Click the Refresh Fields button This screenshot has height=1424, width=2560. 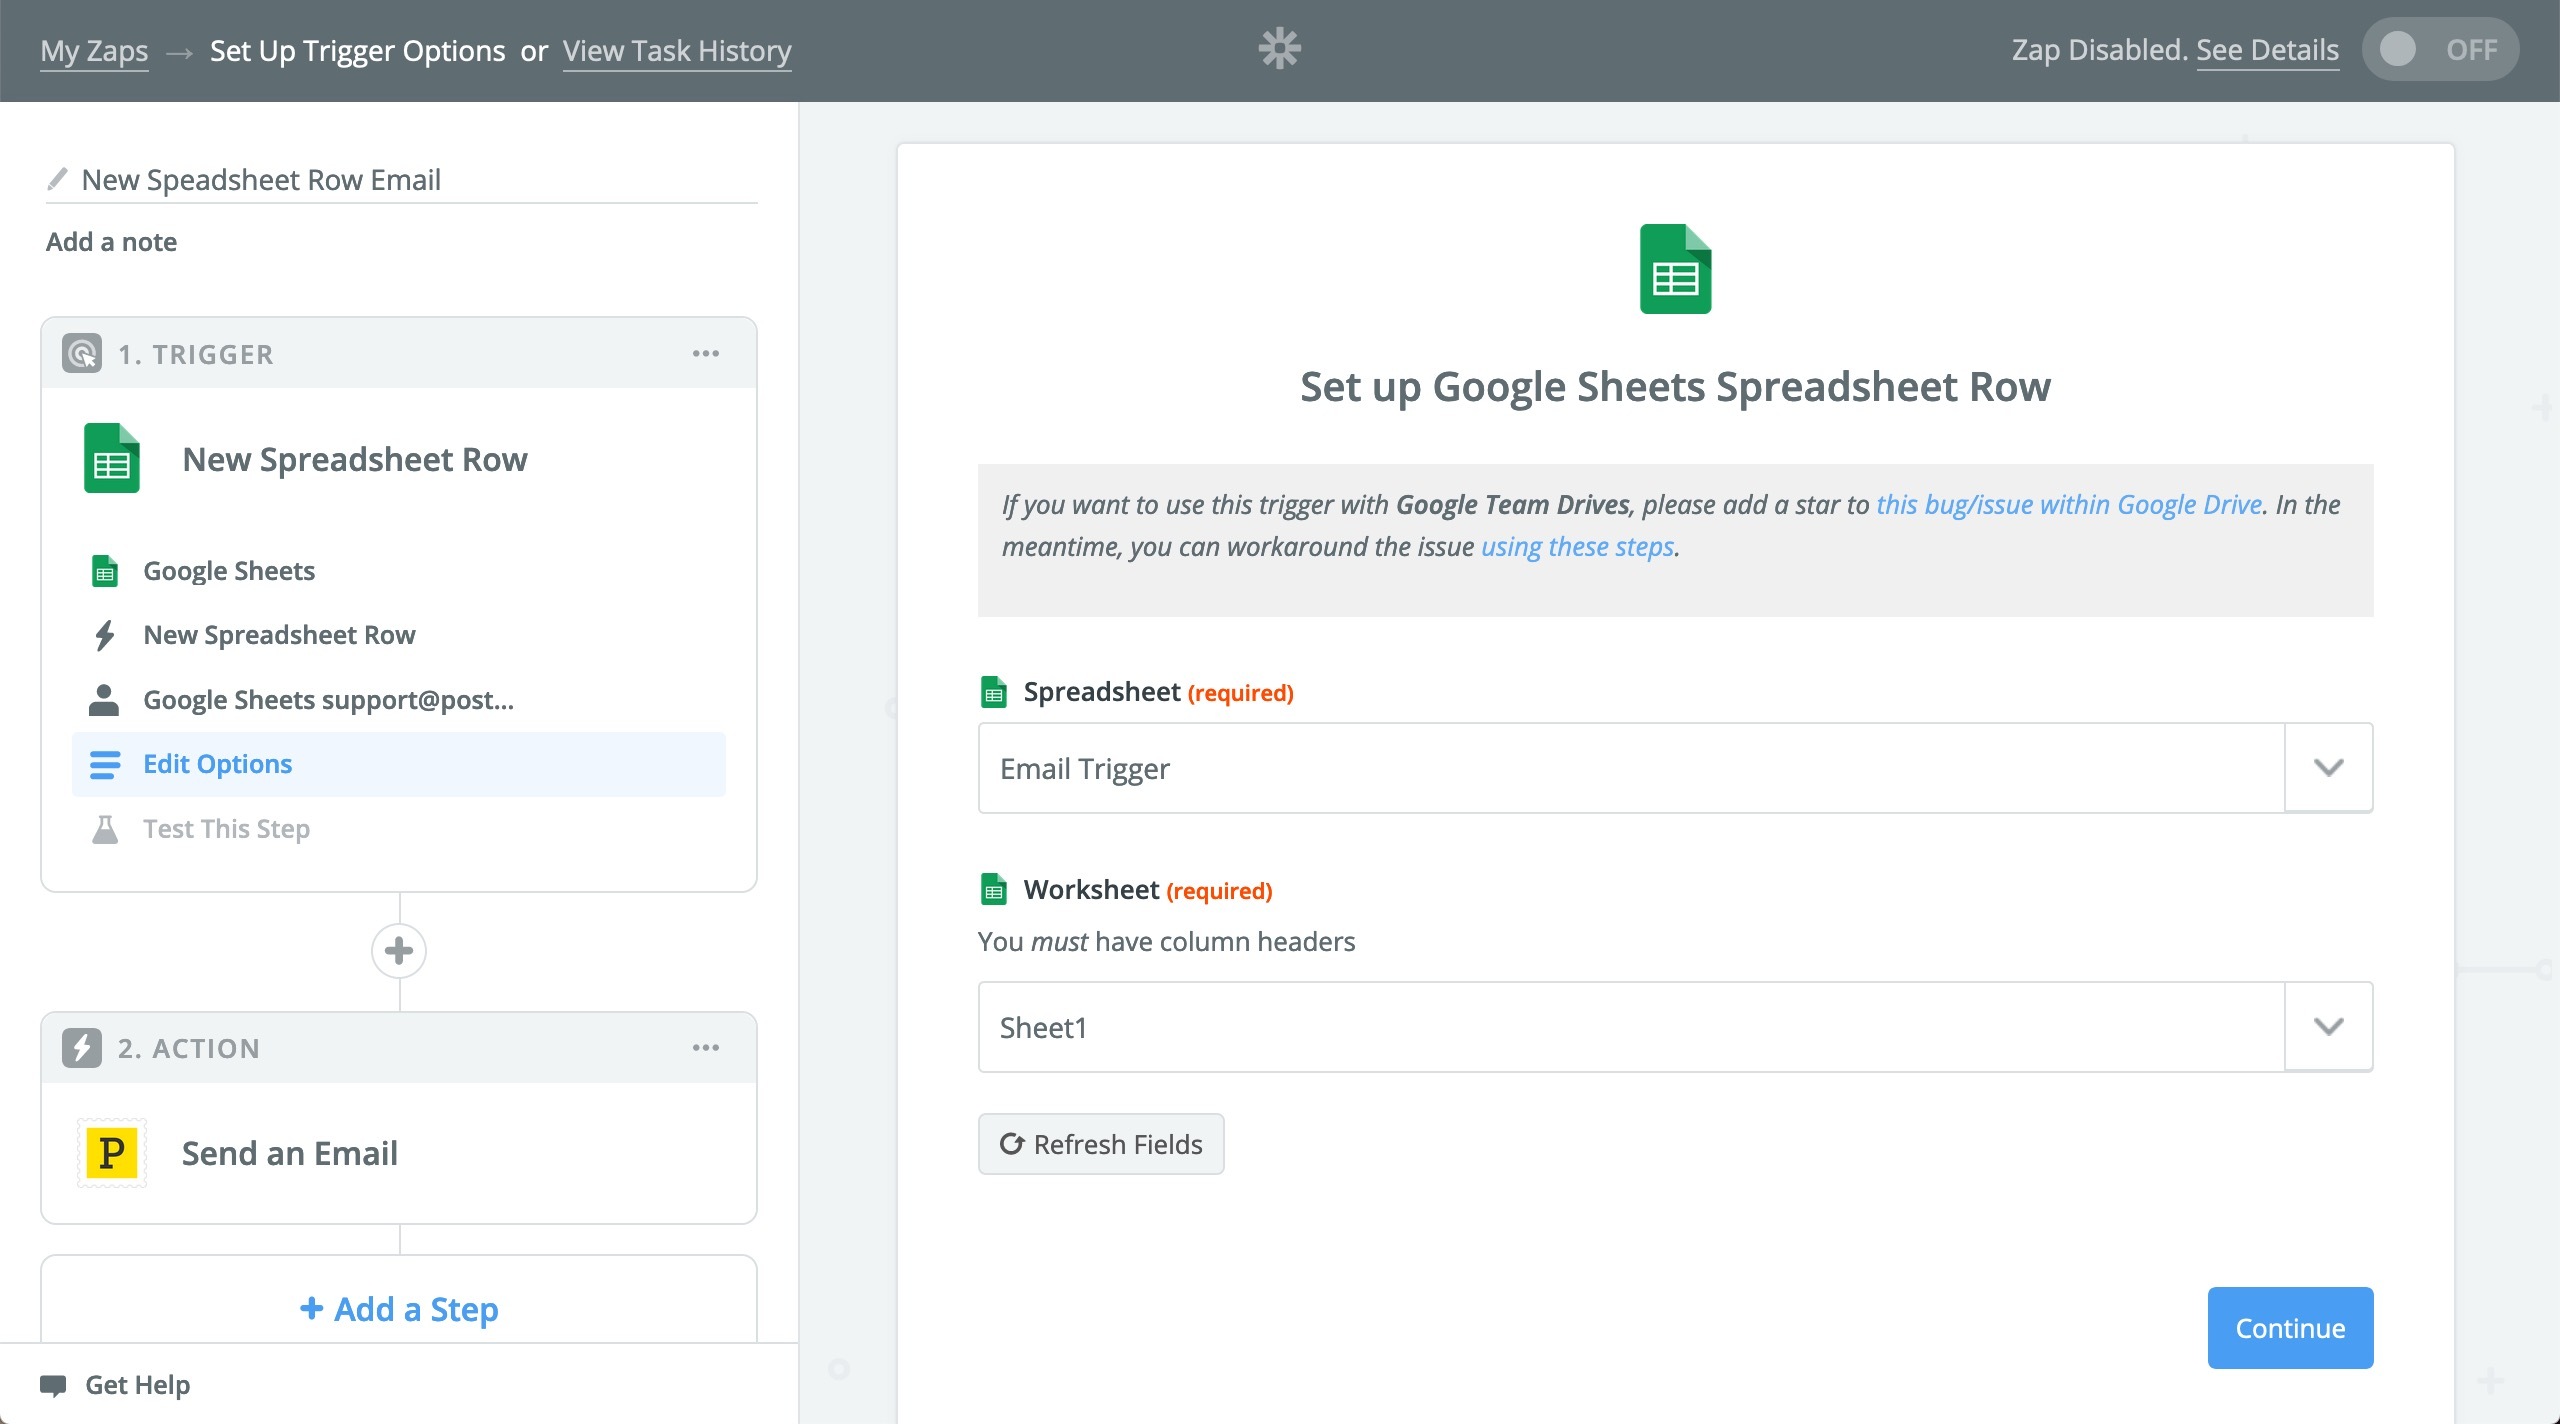pos(1101,1144)
